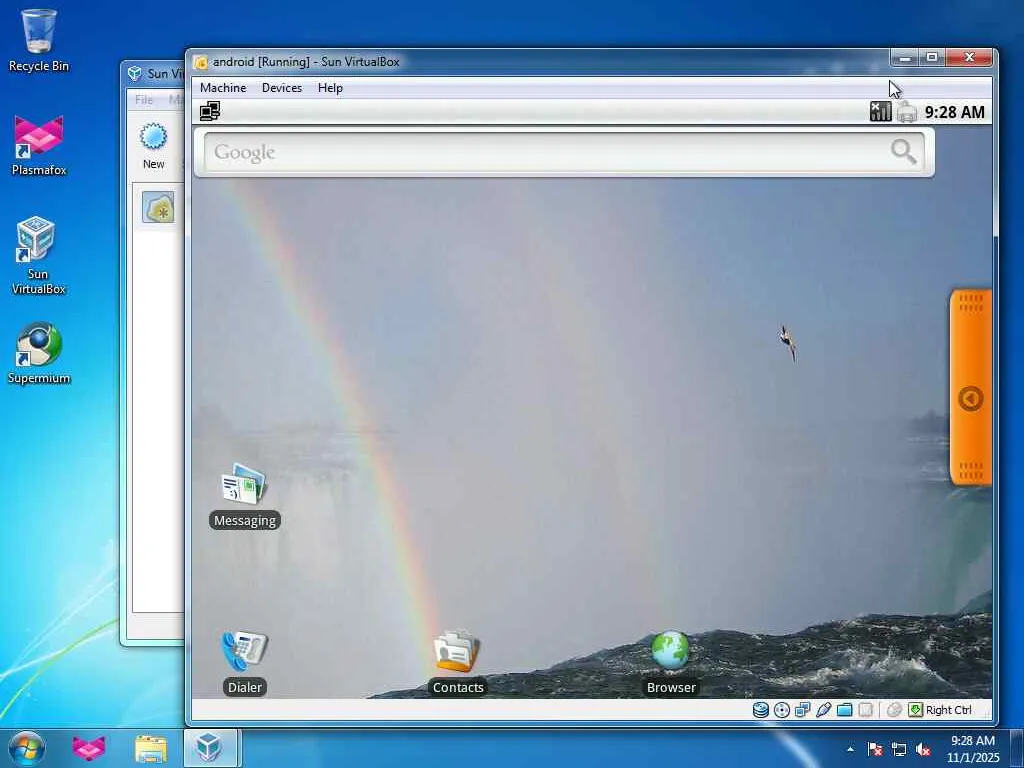Click the Android 9:28 AM clock

[954, 112]
